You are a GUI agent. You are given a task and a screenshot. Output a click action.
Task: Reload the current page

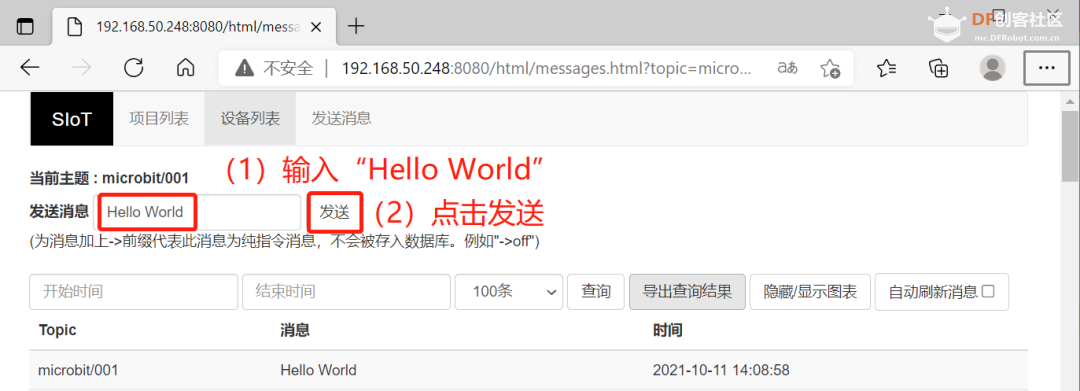pyautogui.click(x=134, y=67)
